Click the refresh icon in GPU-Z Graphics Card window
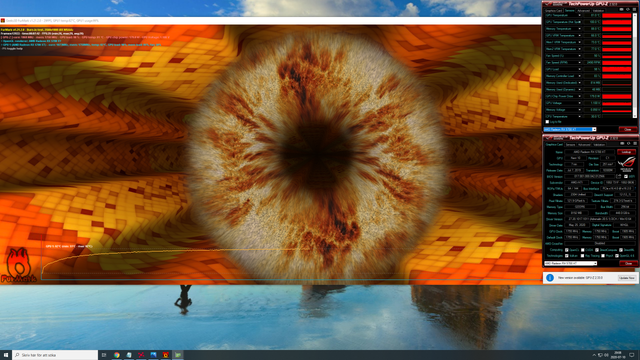 (x=629, y=144)
